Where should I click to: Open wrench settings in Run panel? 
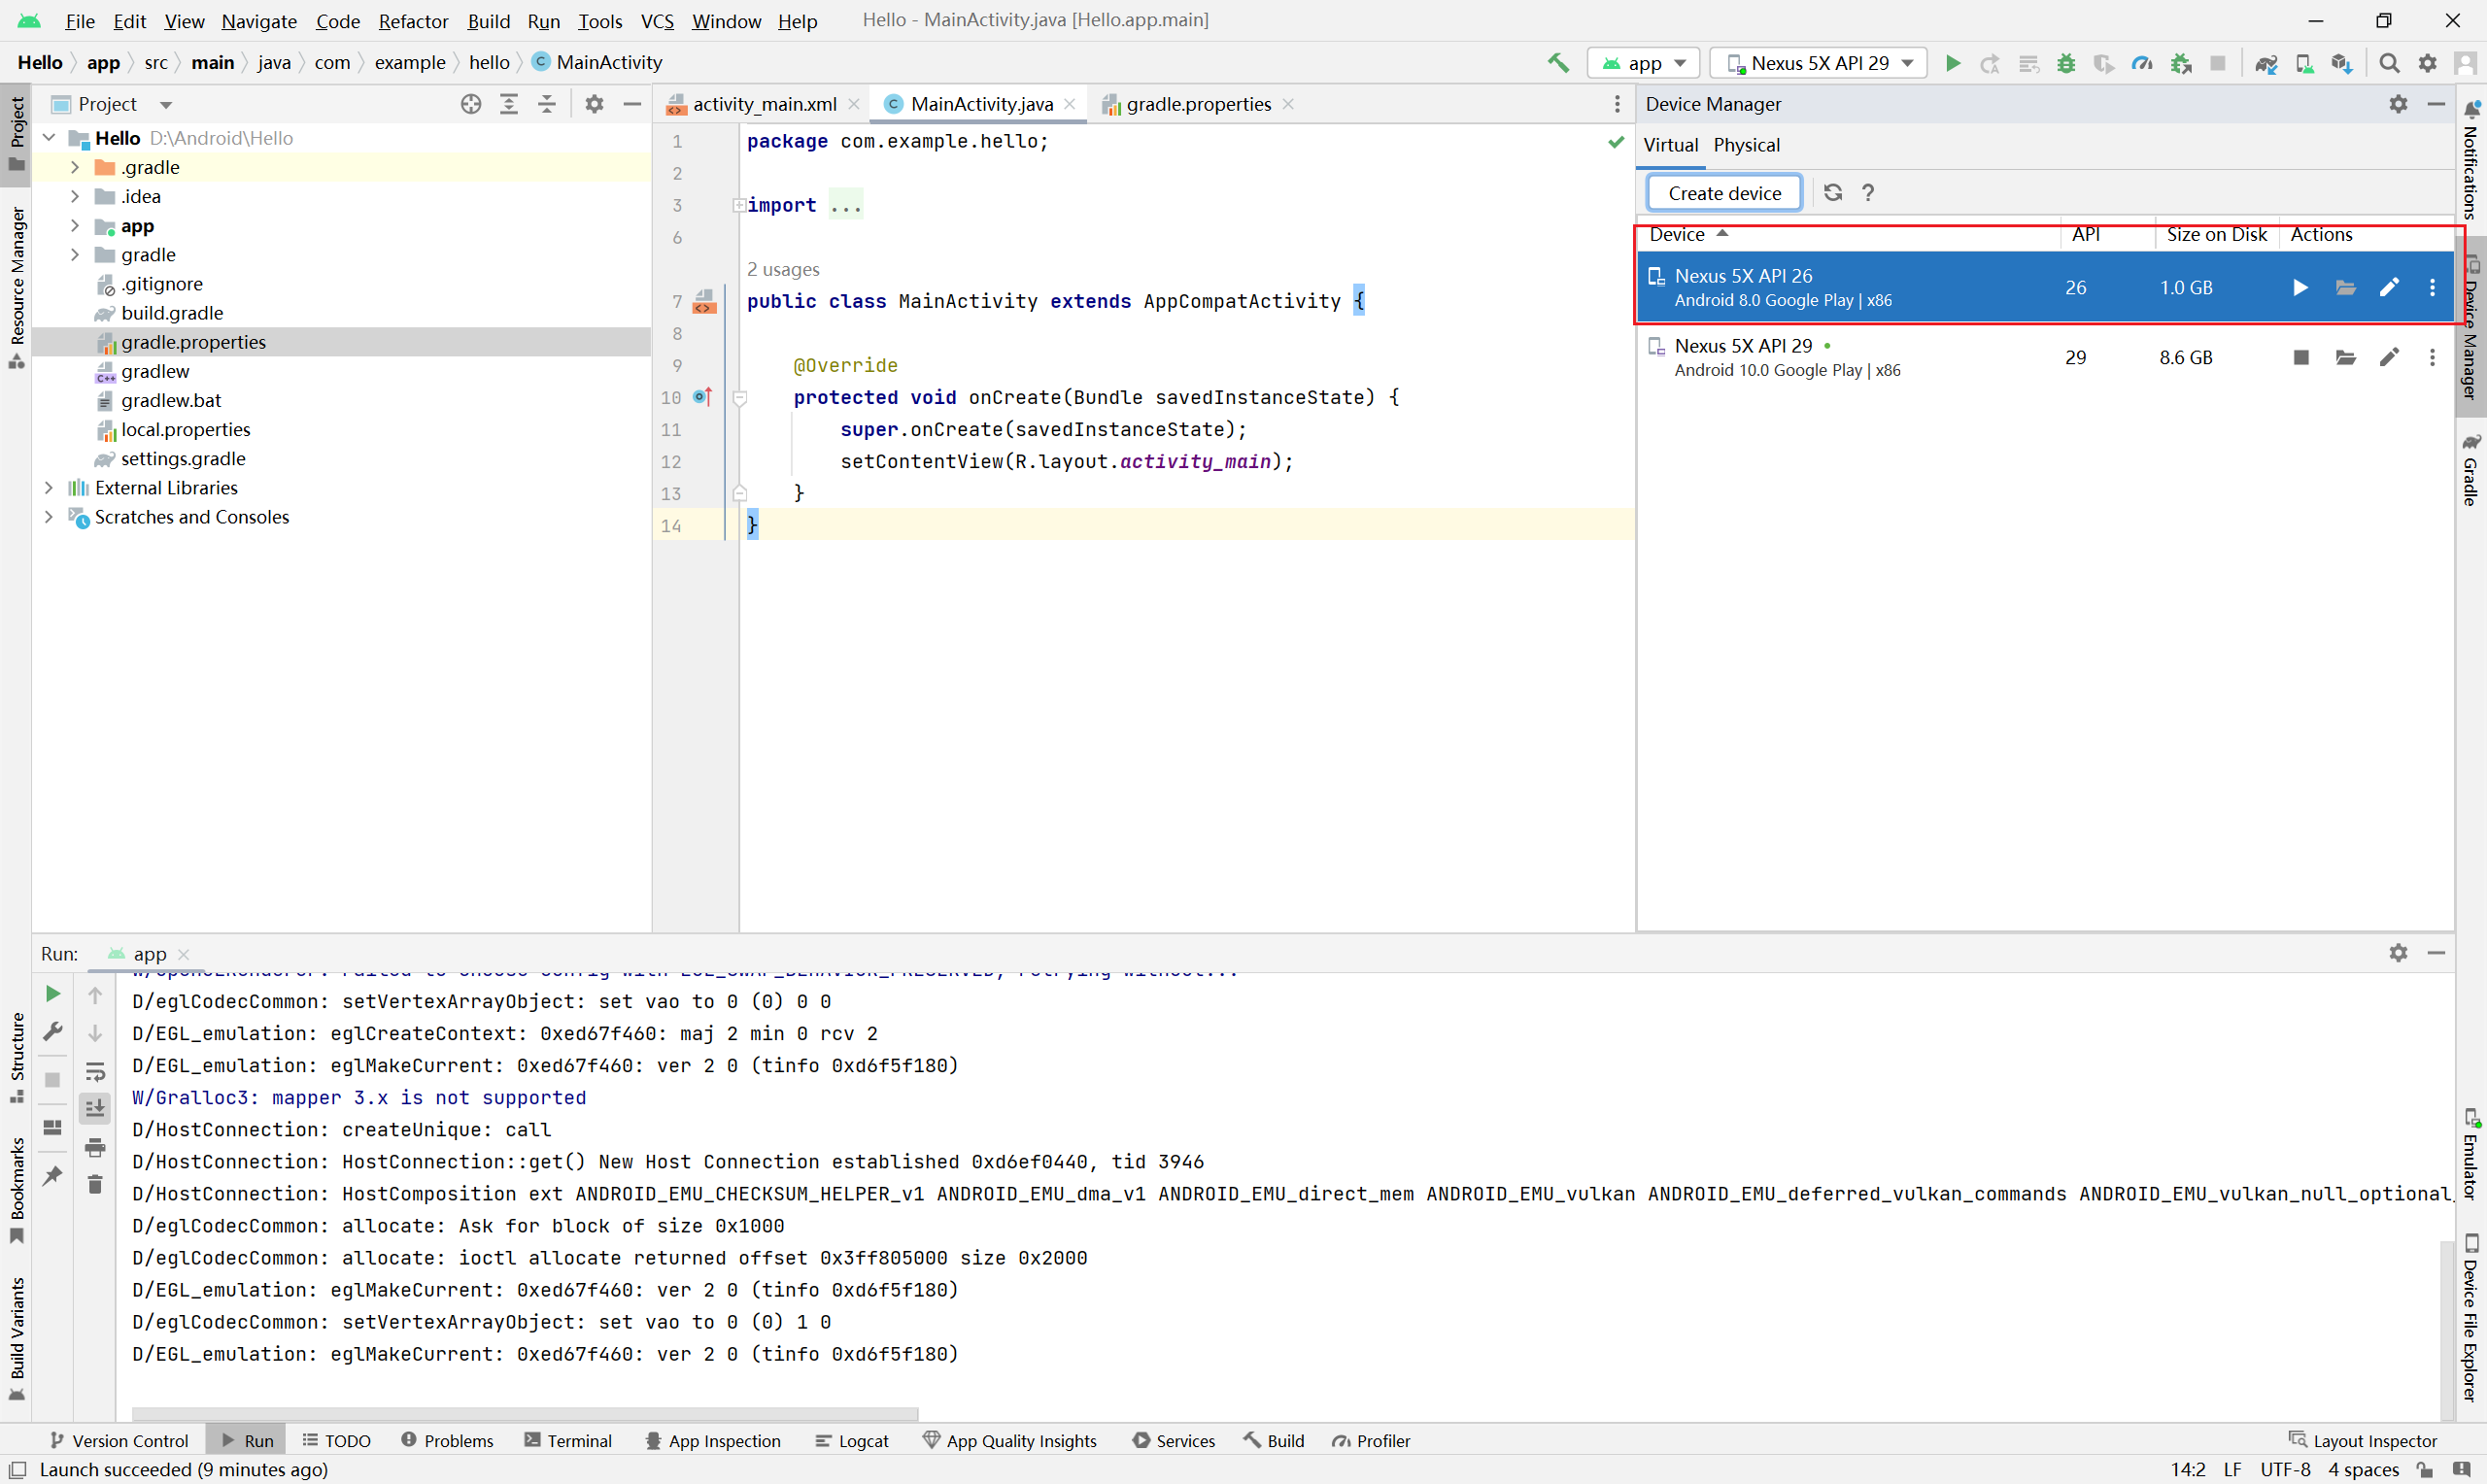pyautogui.click(x=53, y=1031)
